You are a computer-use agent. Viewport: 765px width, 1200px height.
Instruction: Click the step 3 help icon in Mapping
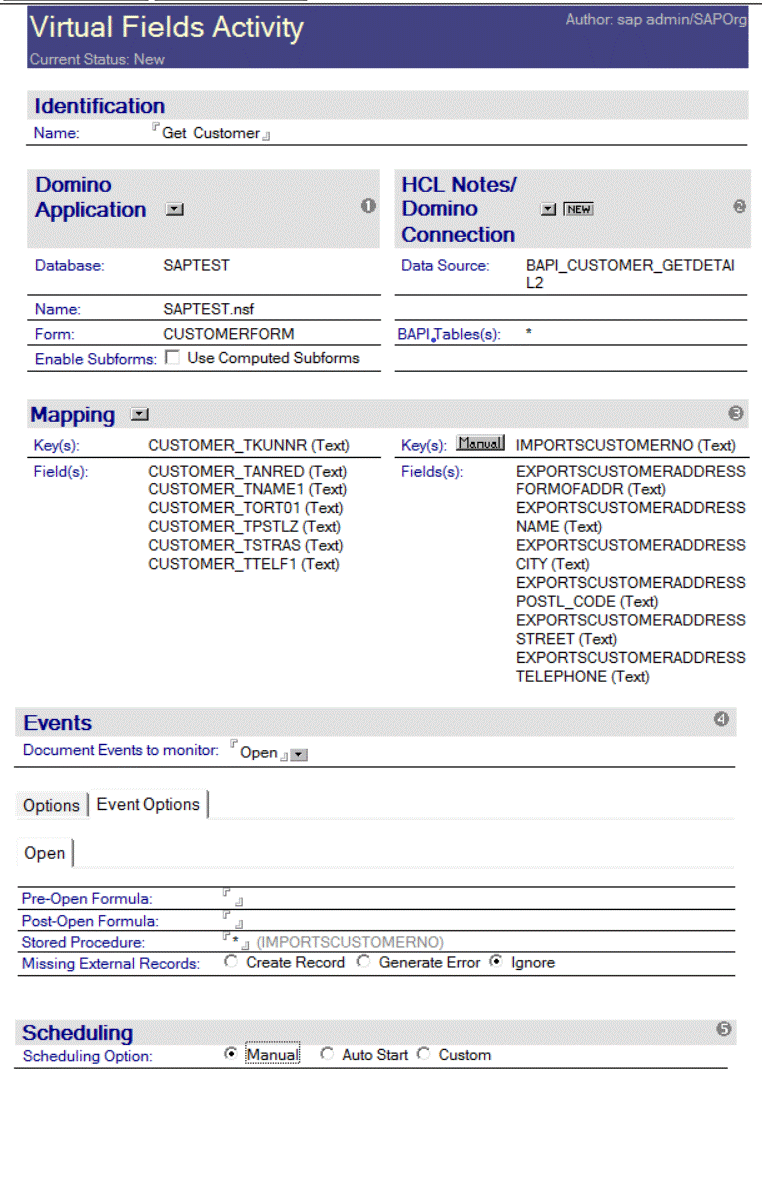(x=736, y=412)
